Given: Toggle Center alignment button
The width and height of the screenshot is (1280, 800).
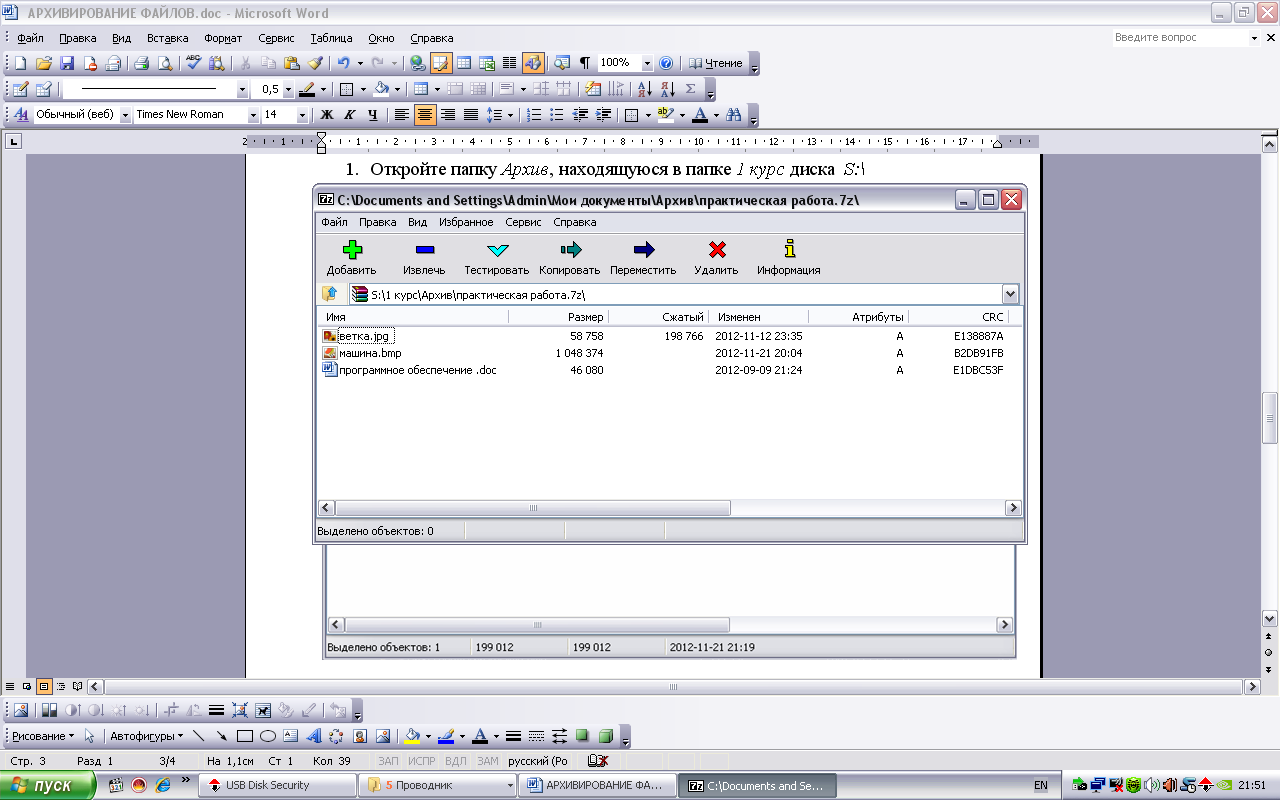Looking at the screenshot, I should tap(425, 115).
